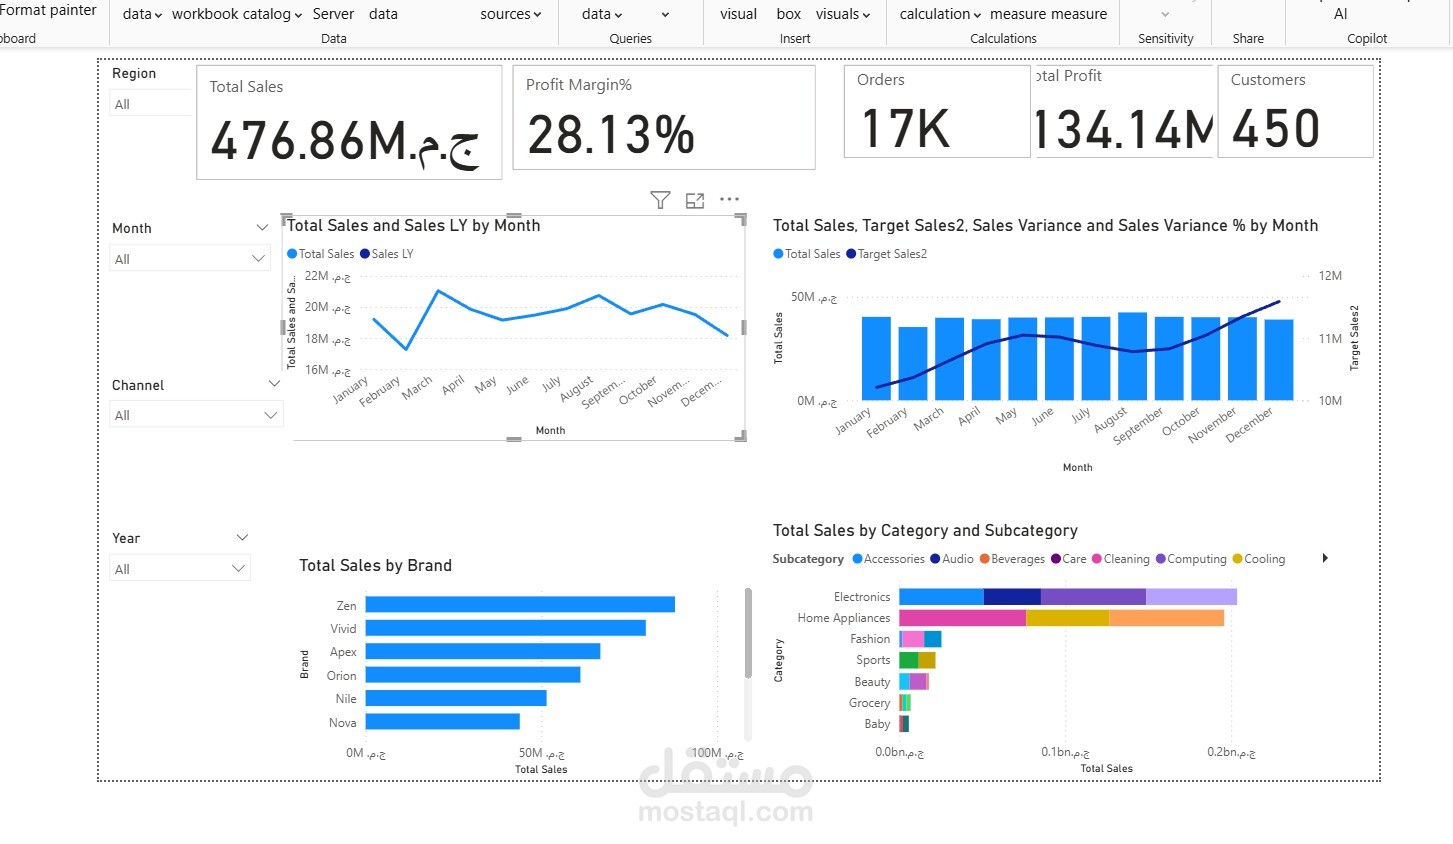Open the filter icon above the monthly sales chart
This screenshot has width=1453, height=844.
[x=660, y=199]
